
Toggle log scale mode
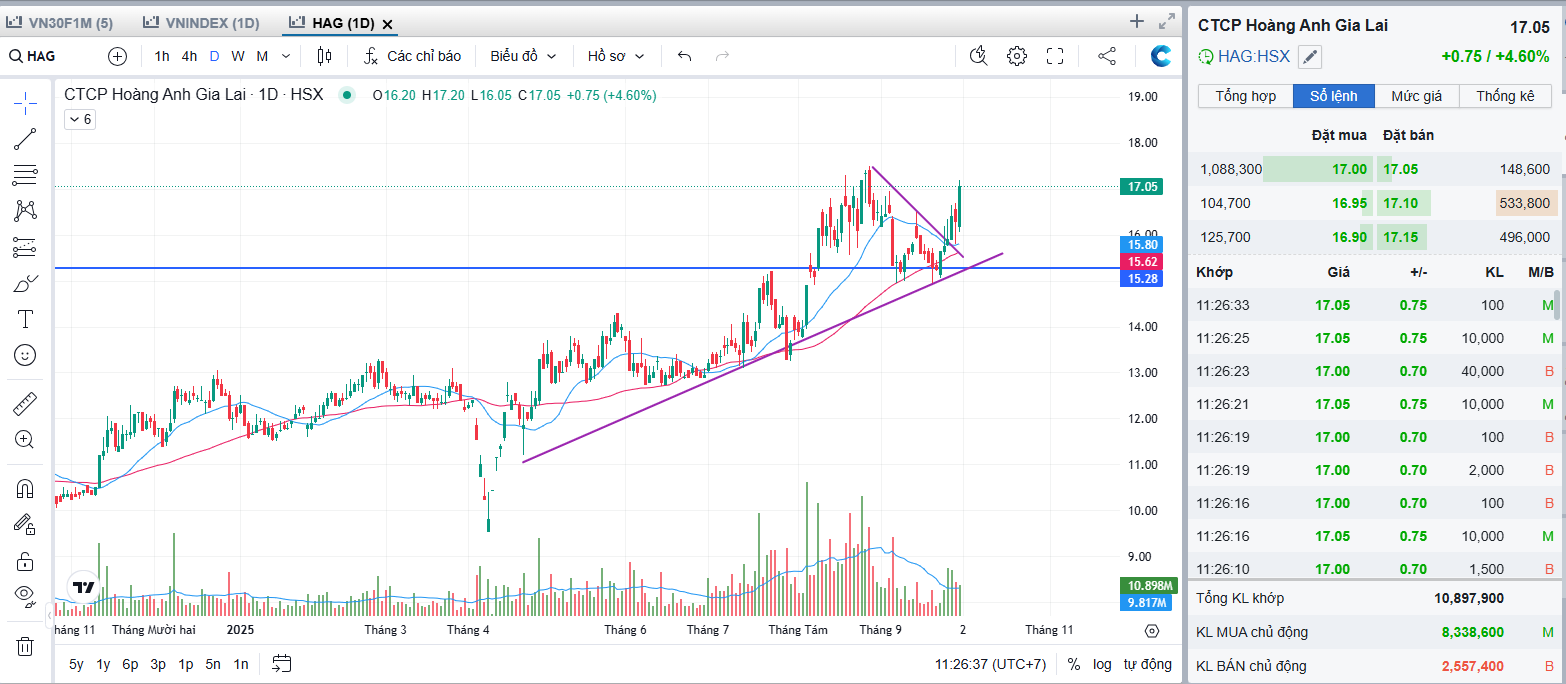pyautogui.click(x=1102, y=664)
